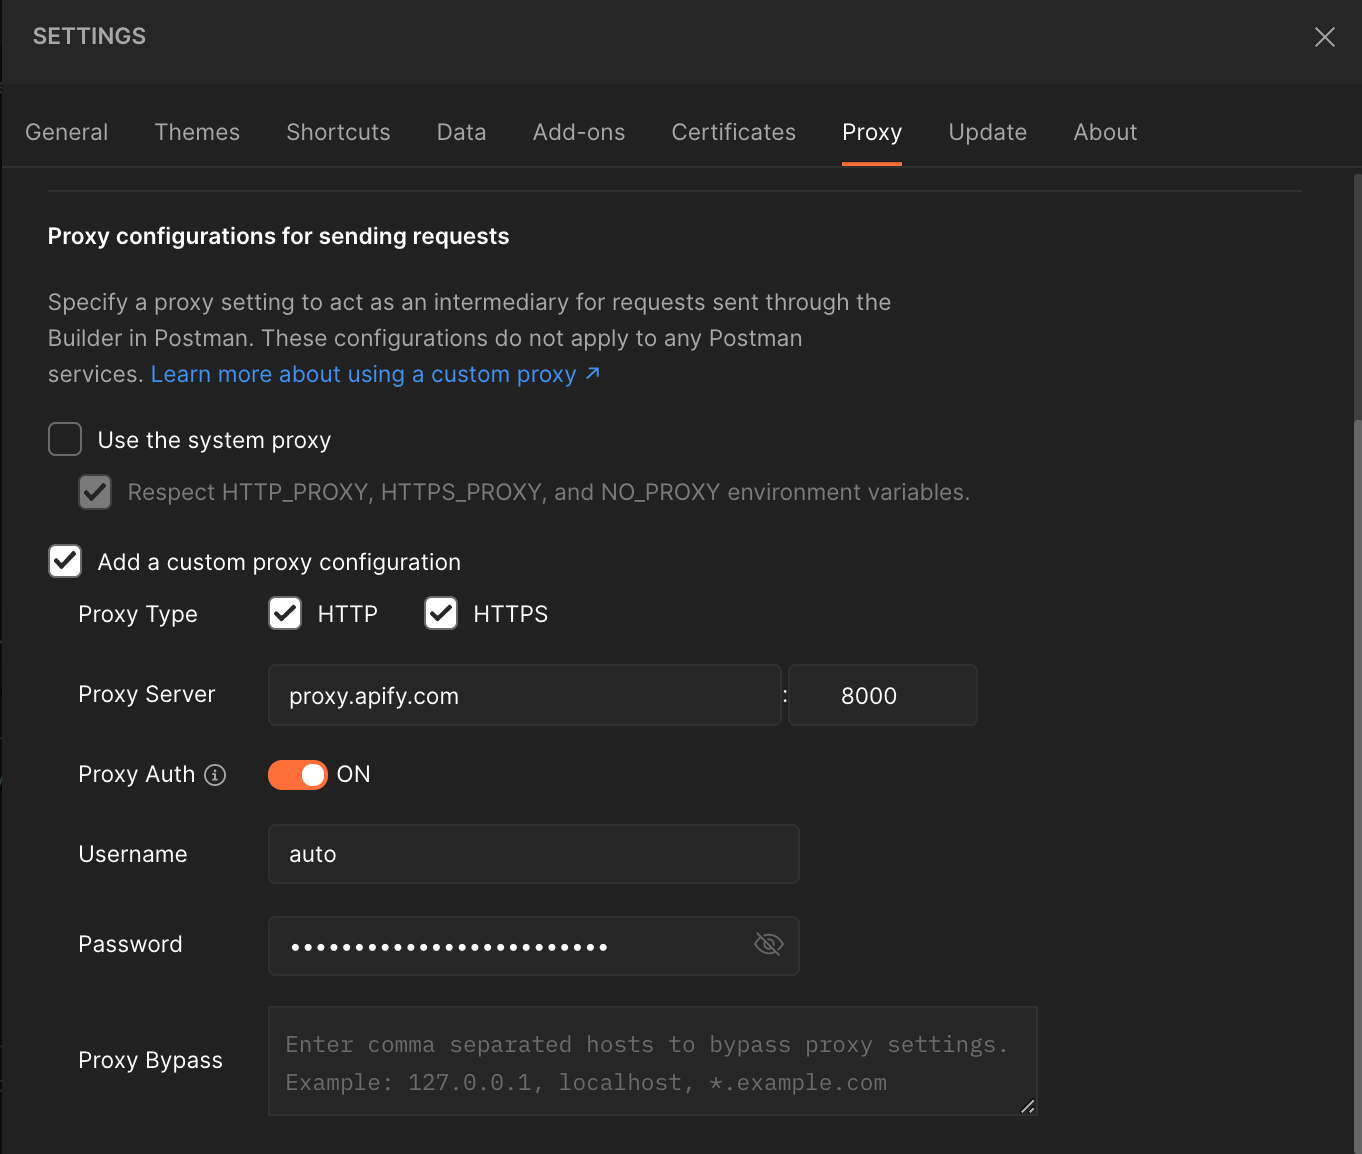Click the external link arrow beside custom proxy

coord(592,373)
